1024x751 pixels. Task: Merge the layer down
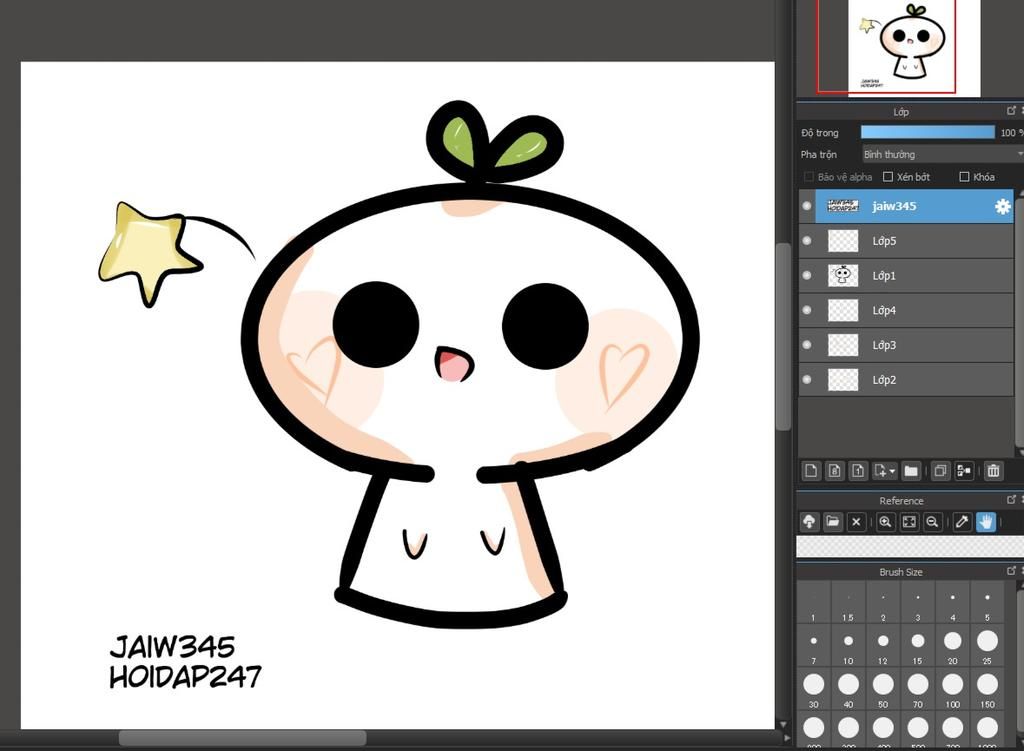click(x=964, y=470)
